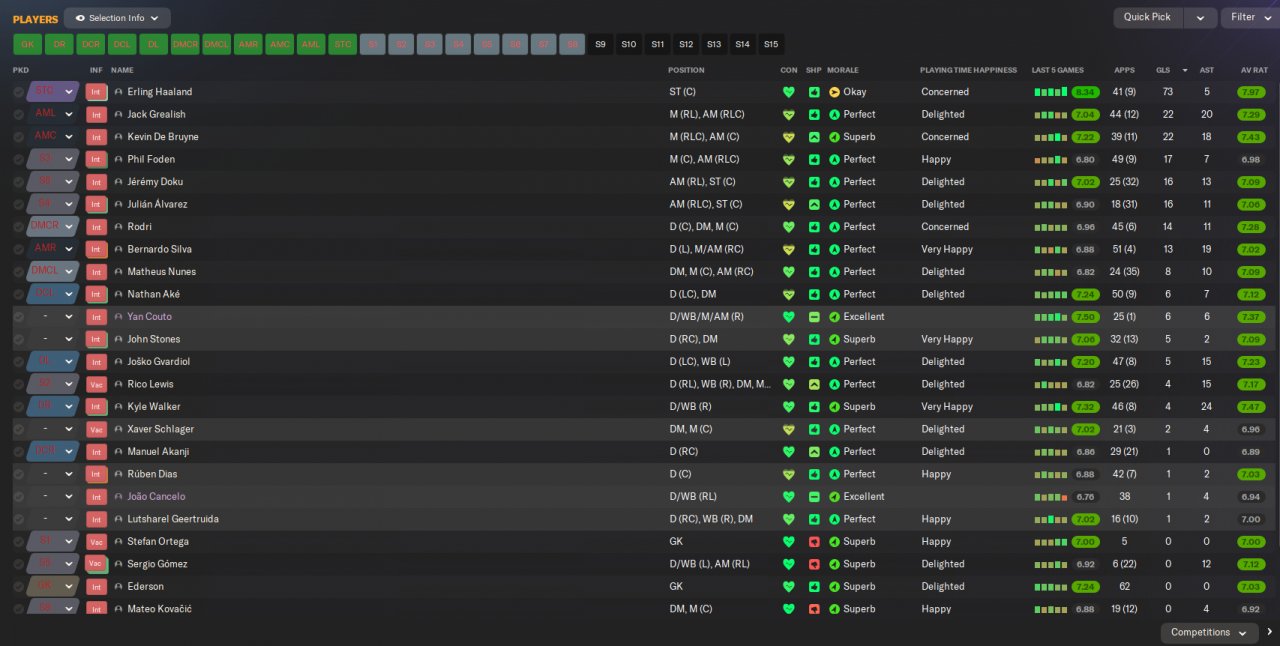This screenshot has height=646, width=1280.
Task: Open the Competitions dropdown
Action: (x=1209, y=632)
